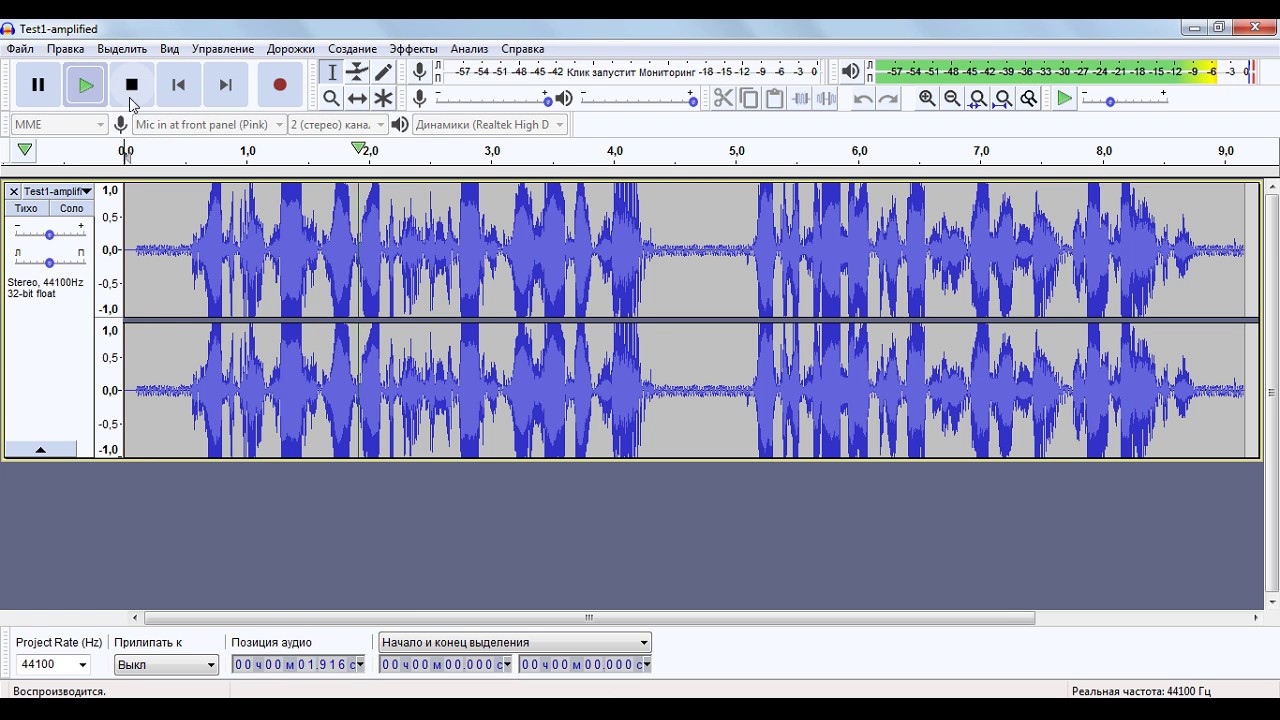Select the magnifier Zoom tool

coord(332,98)
